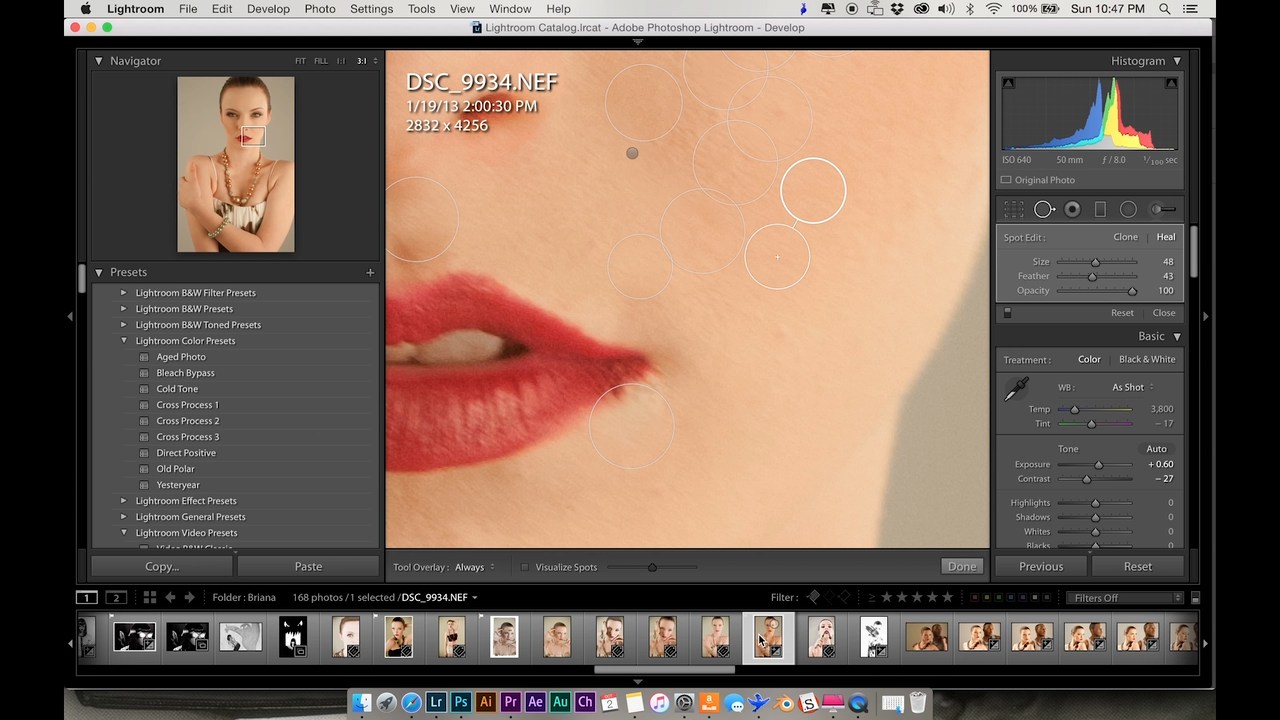Filter by flagged status icon
Image resolution: width=1280 pixels, height=720 pixels.
coord(813,597)
